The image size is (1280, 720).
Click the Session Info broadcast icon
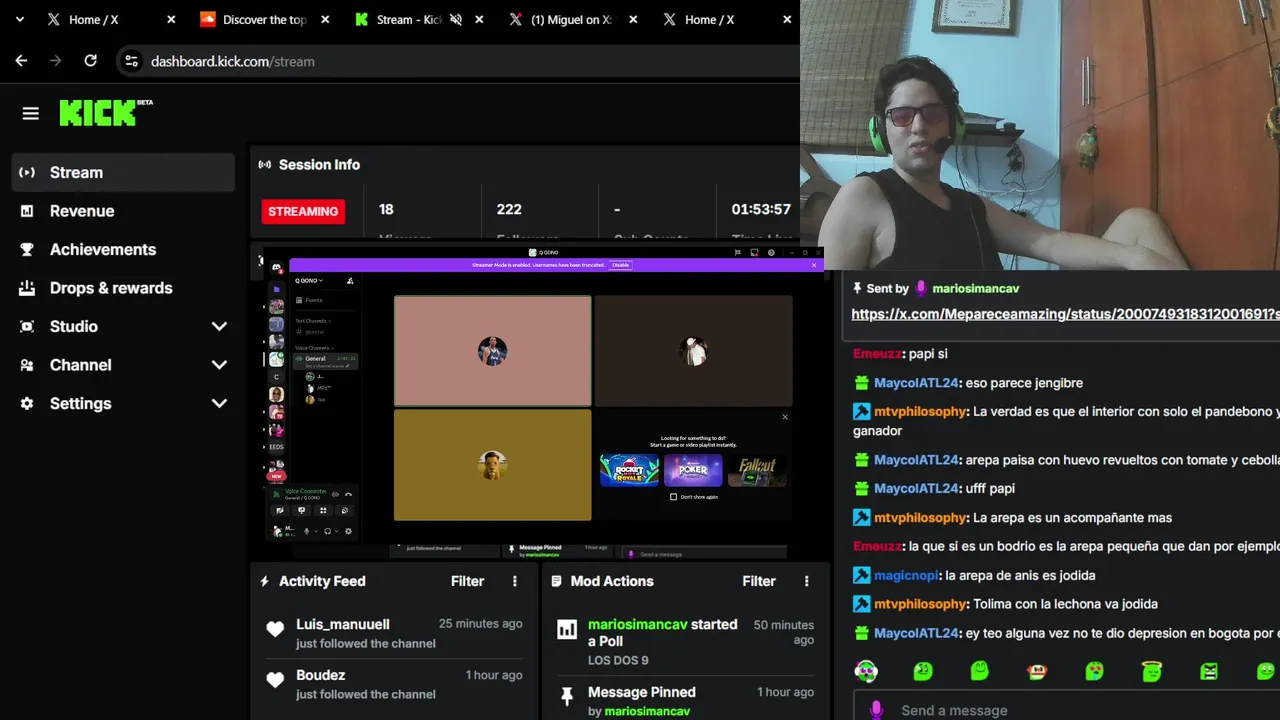pos(265,164)
